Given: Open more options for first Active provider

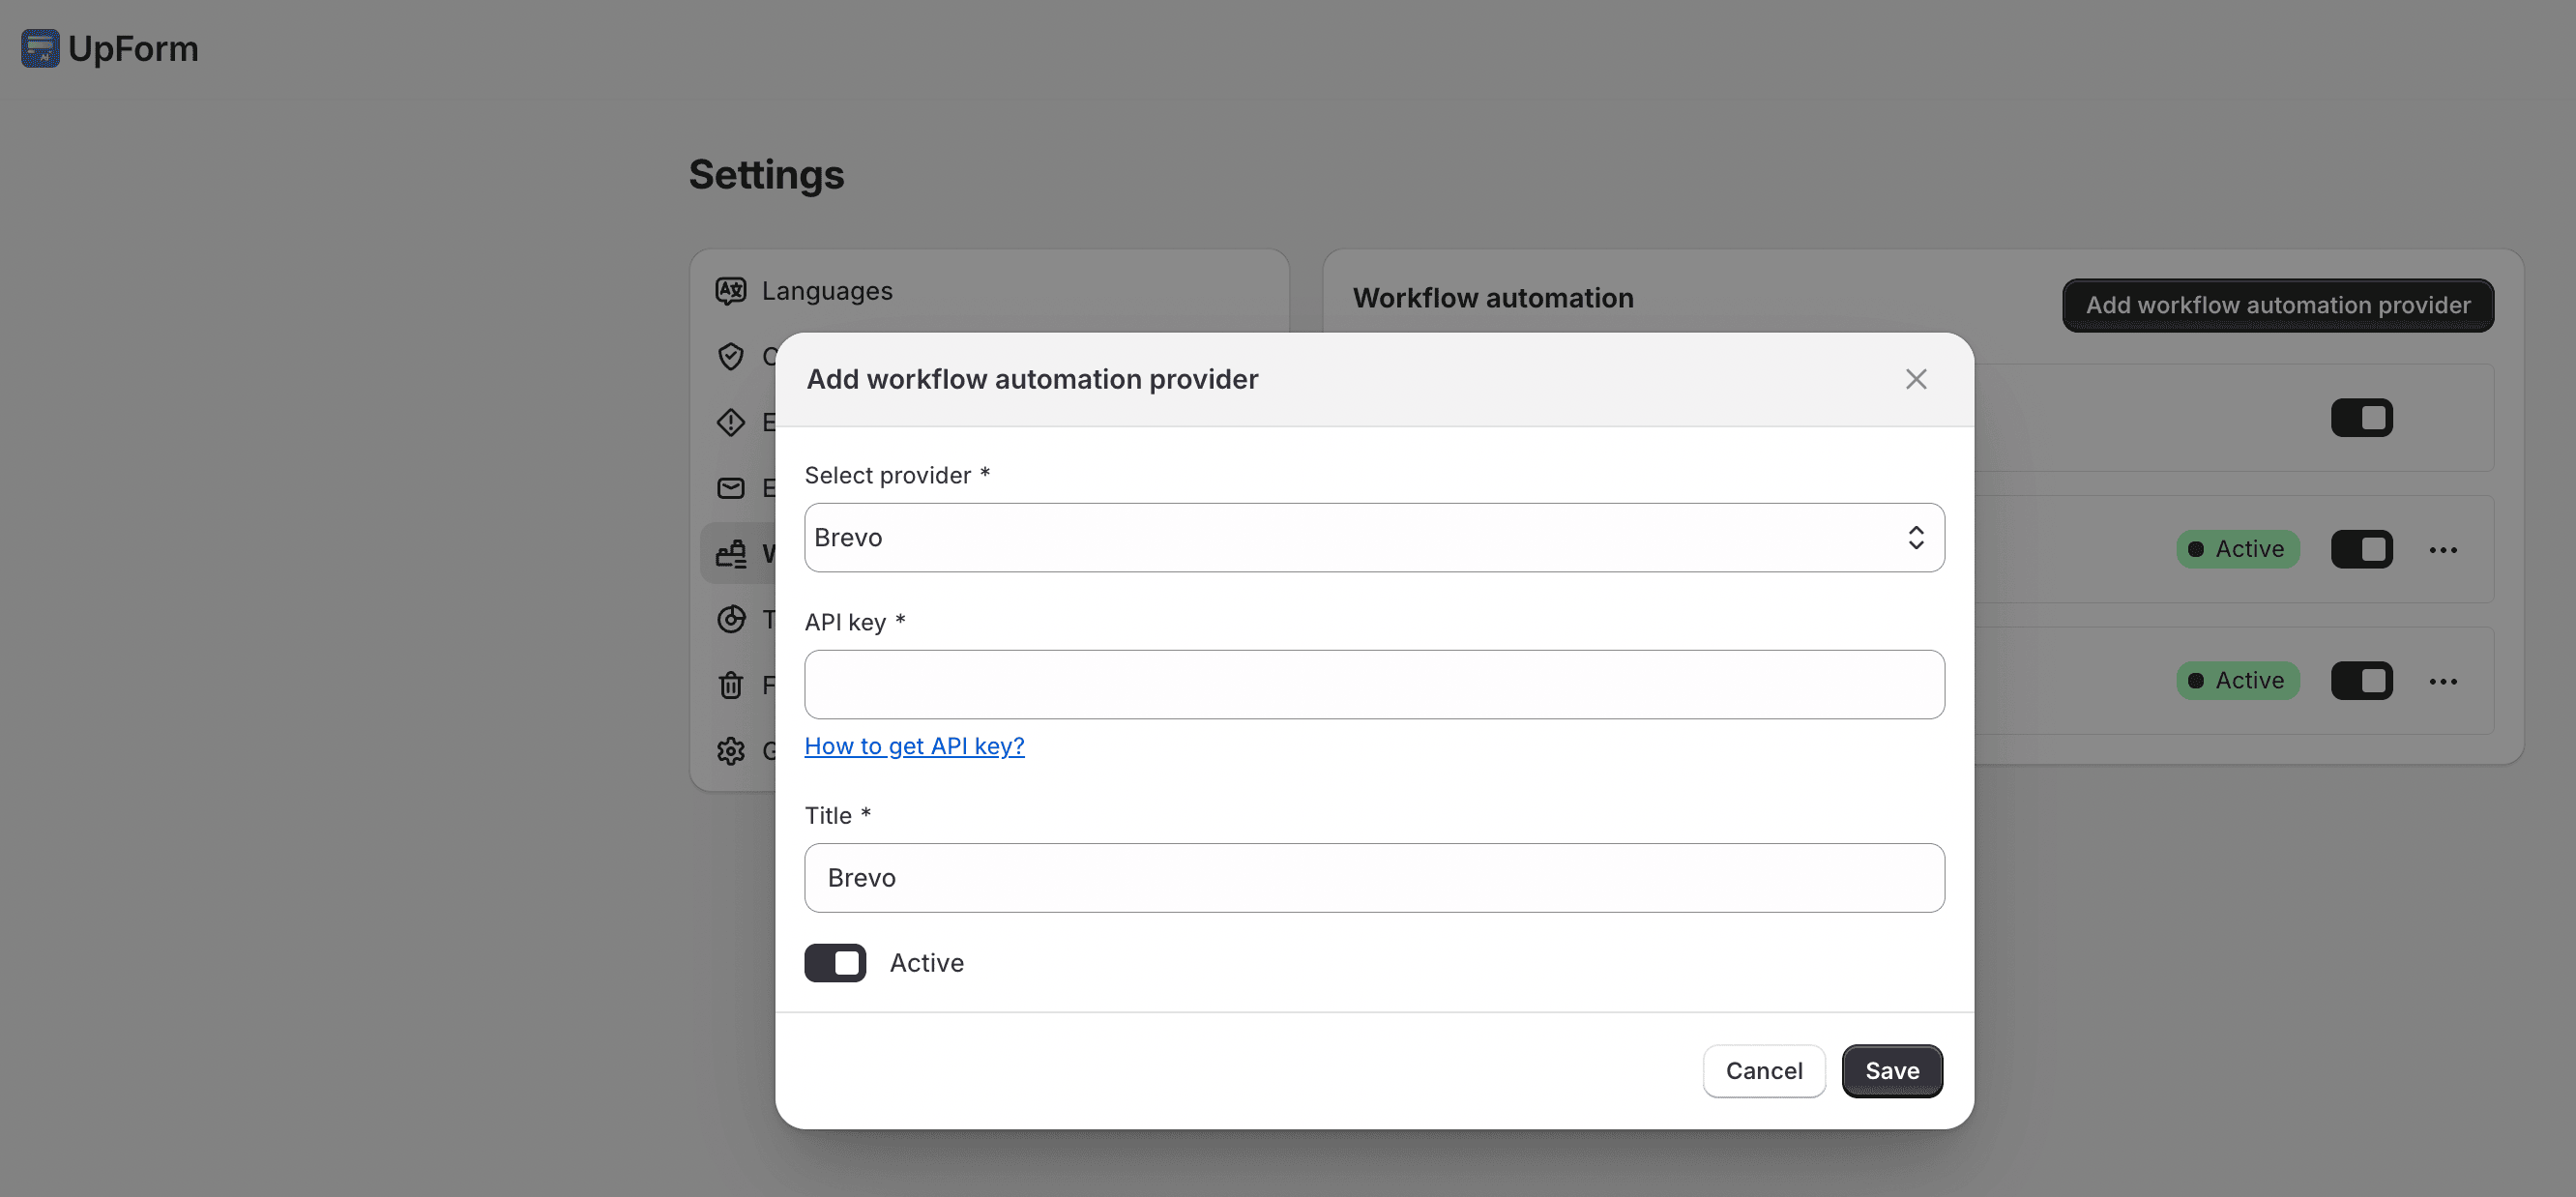Looking at the screenshot, I should pyautogui.click(x=2443, y=550).
